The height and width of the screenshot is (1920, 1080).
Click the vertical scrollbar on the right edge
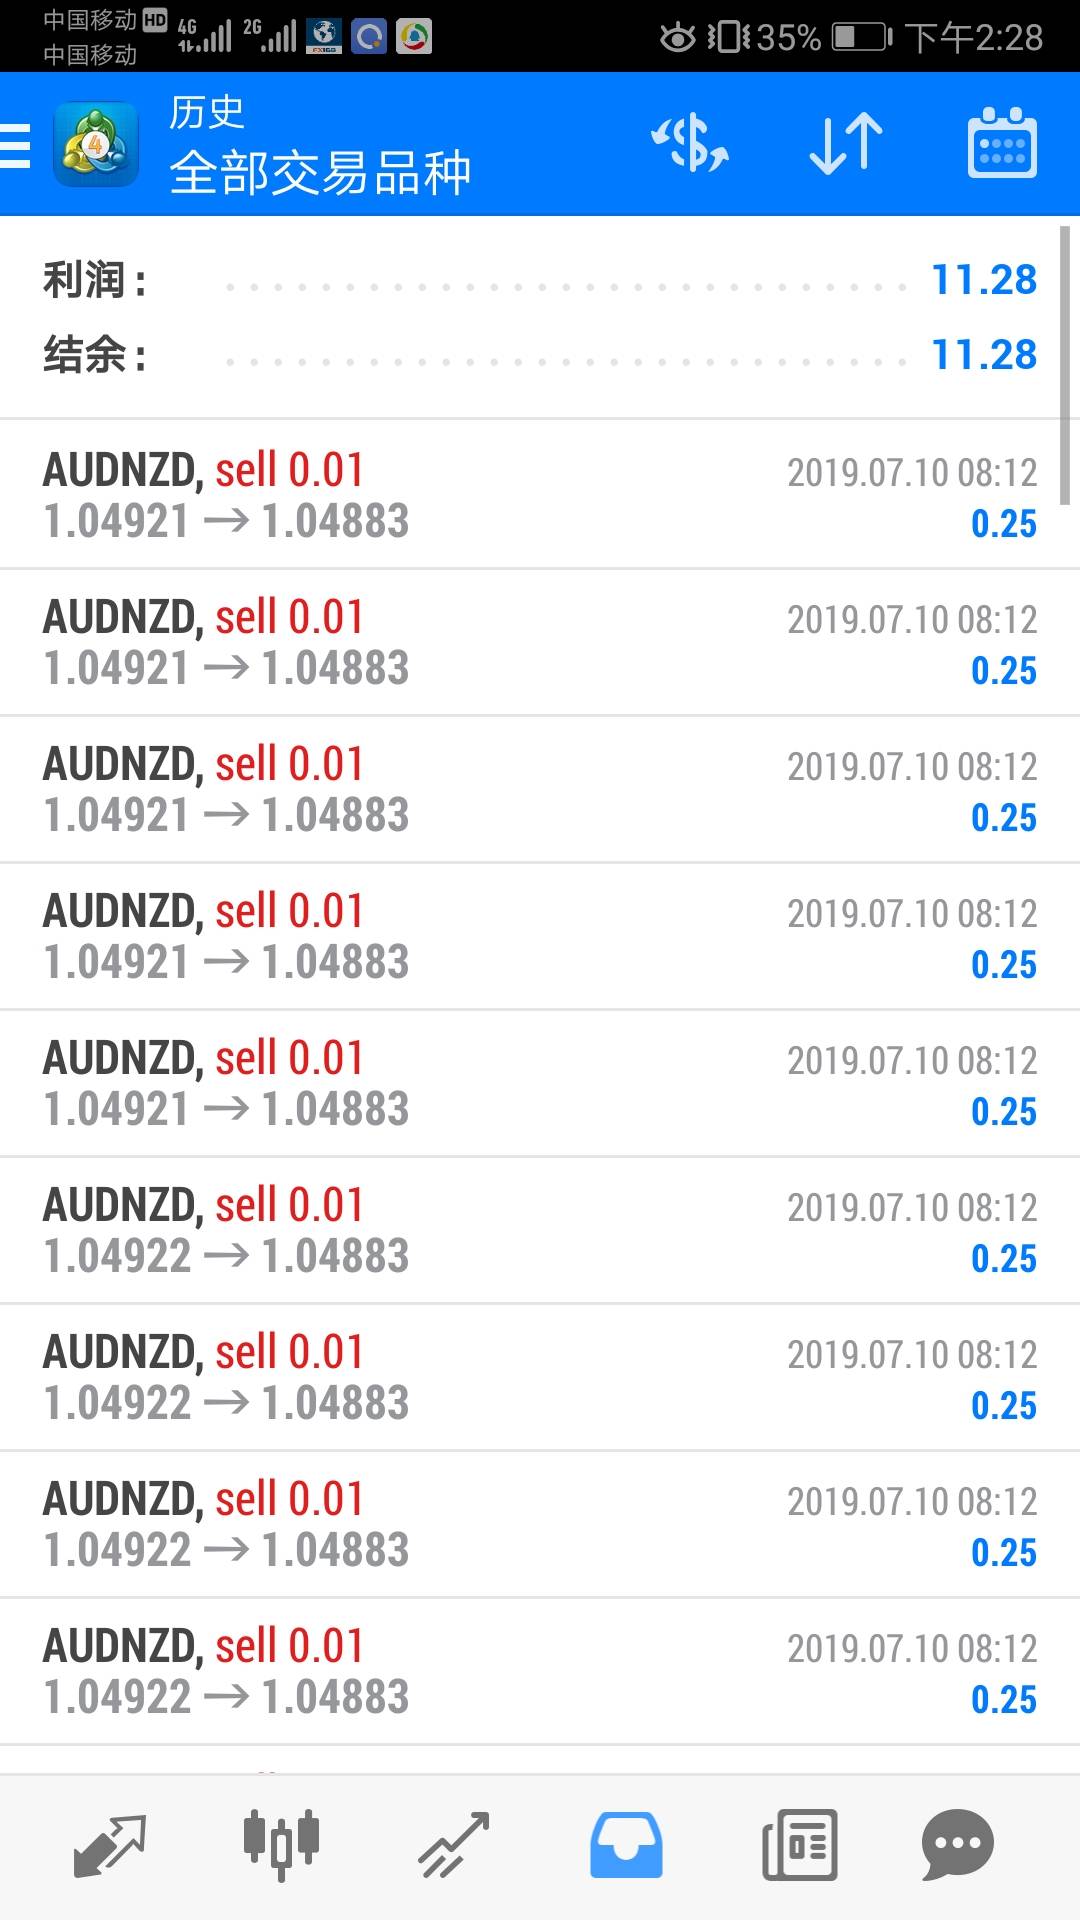click(1065, 365)
